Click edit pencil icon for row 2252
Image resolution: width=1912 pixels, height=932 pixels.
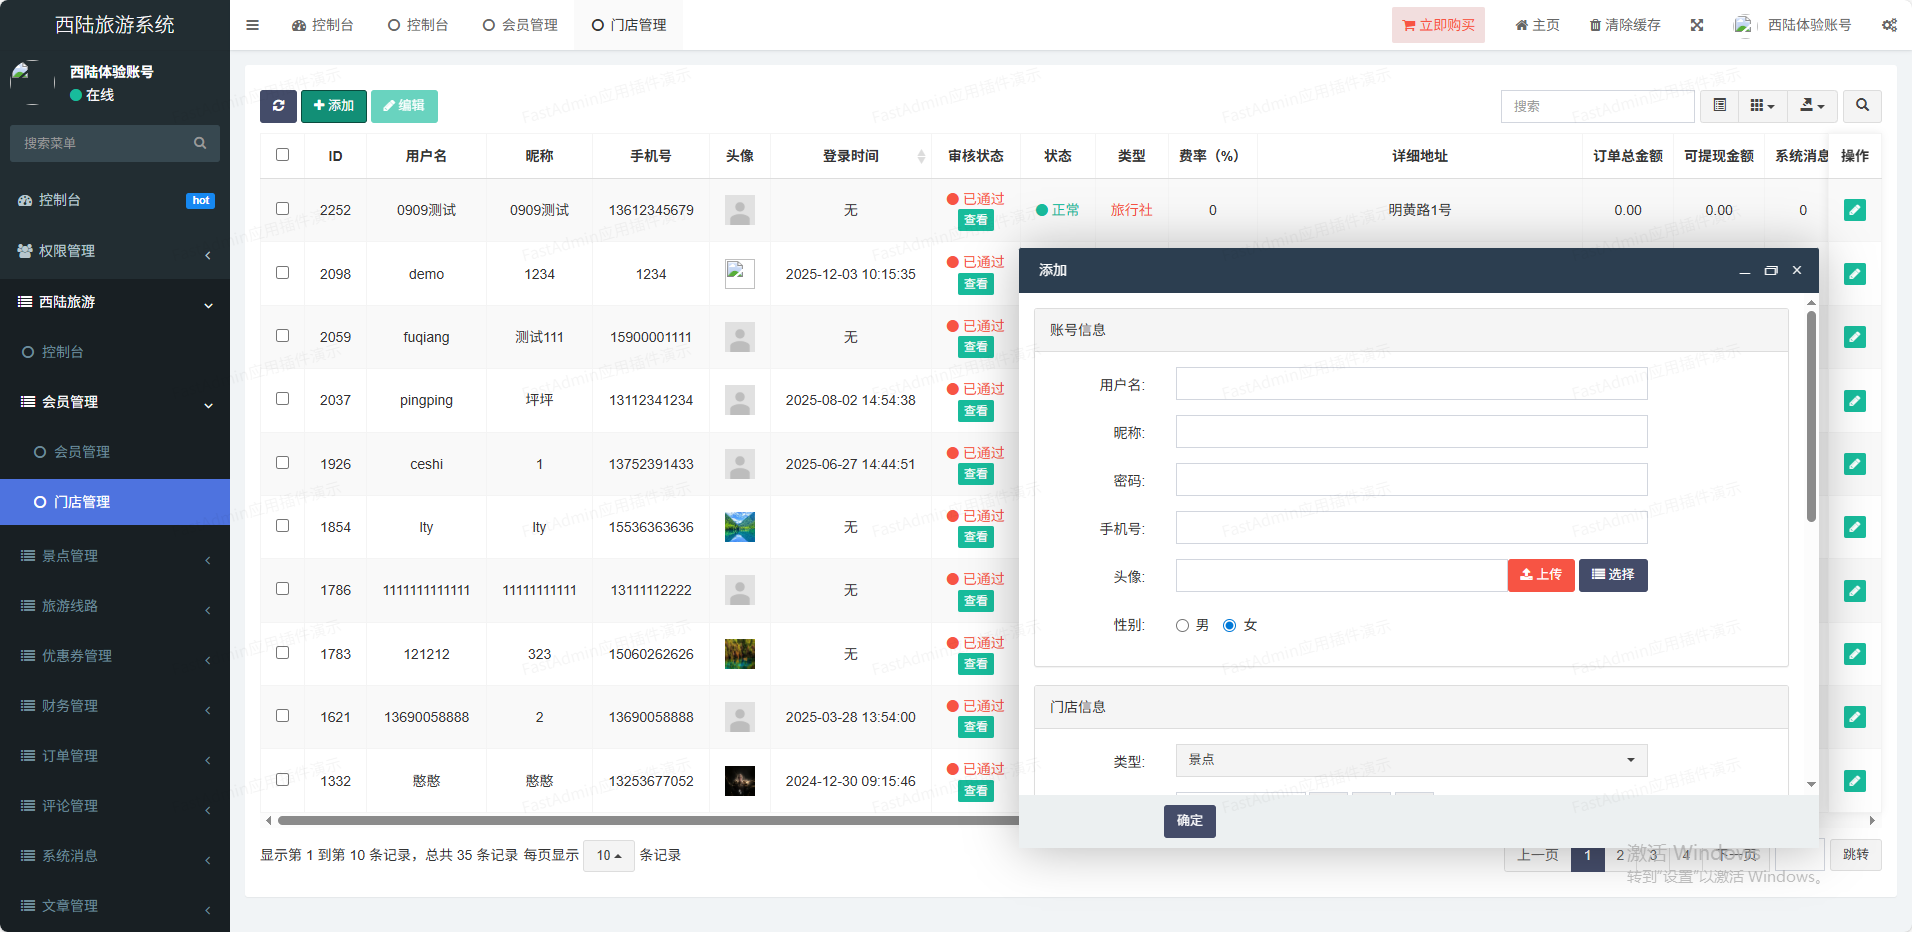pyautogui.click(x=1854, y=210)
